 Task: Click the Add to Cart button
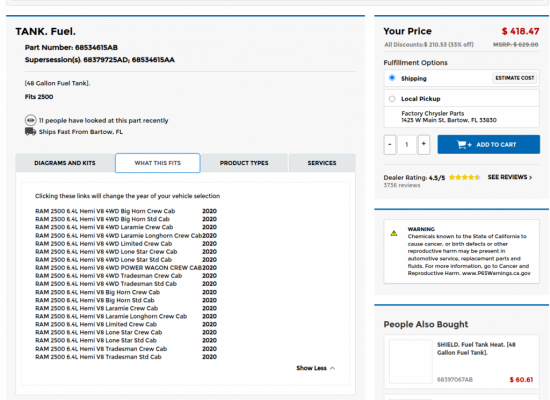click(x=489, y=145)
